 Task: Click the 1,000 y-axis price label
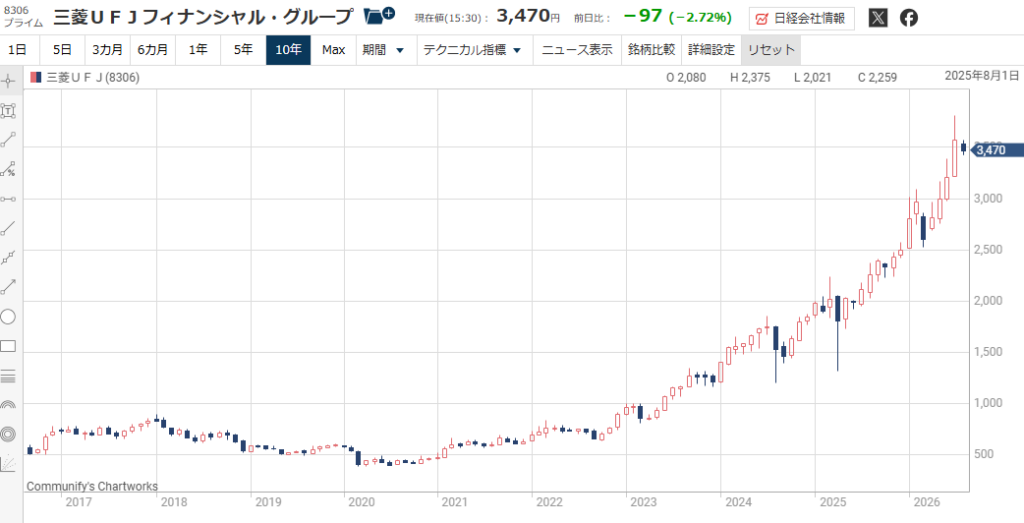click(986, 403)
